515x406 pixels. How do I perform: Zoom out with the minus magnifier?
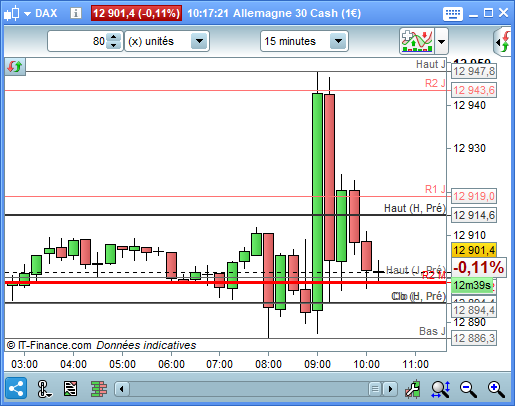468,389
